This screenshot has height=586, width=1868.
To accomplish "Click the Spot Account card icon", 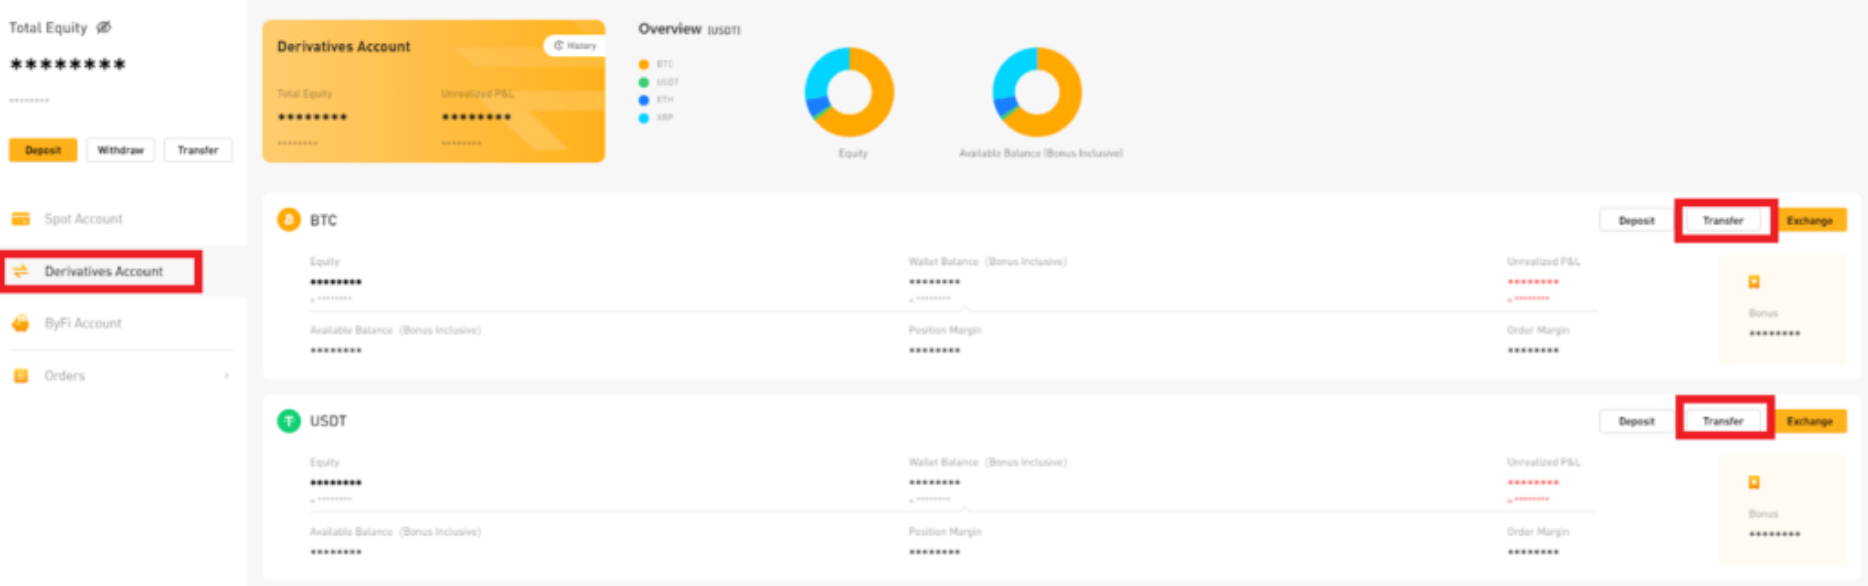I will click(21, 219).
